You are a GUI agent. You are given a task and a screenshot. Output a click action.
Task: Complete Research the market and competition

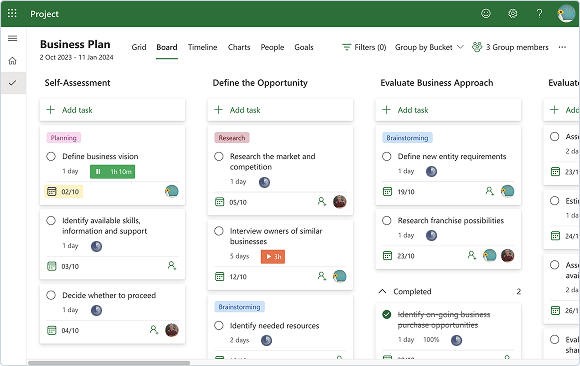click(x=219, y=157)
